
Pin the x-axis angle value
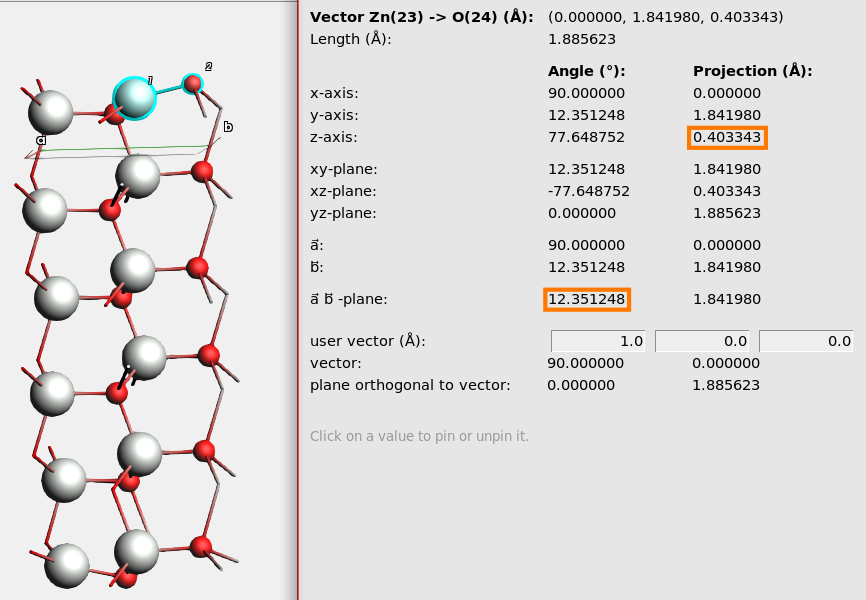[x=586, y=93]
